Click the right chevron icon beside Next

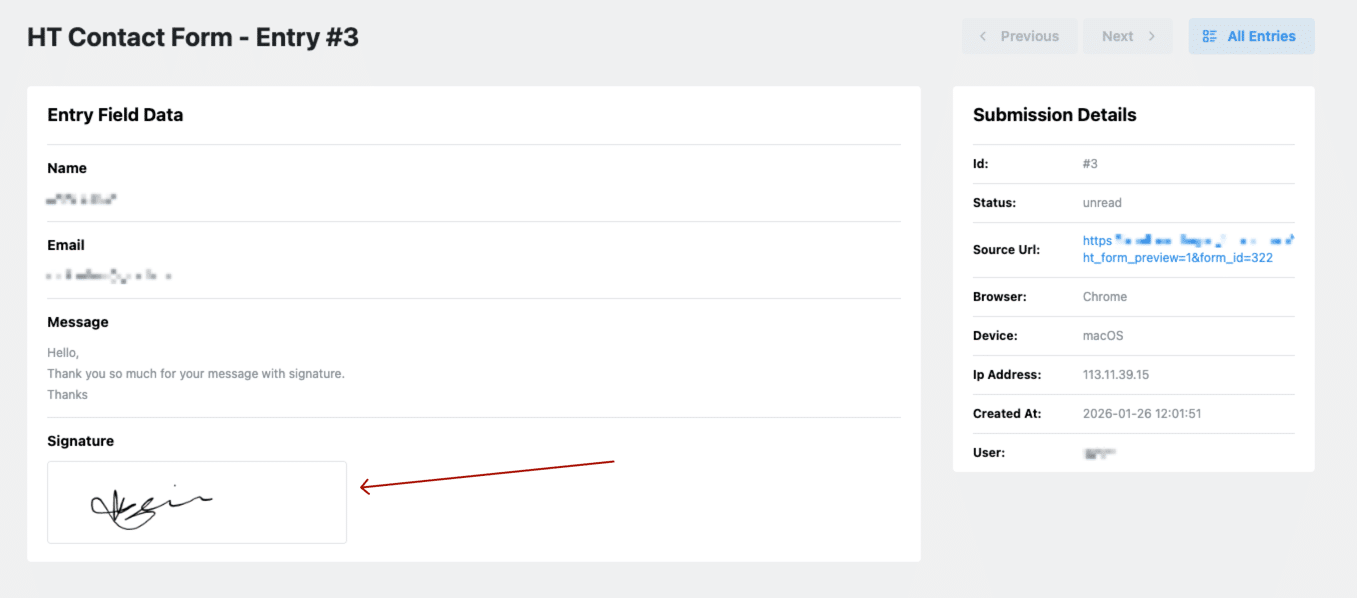1152,36
